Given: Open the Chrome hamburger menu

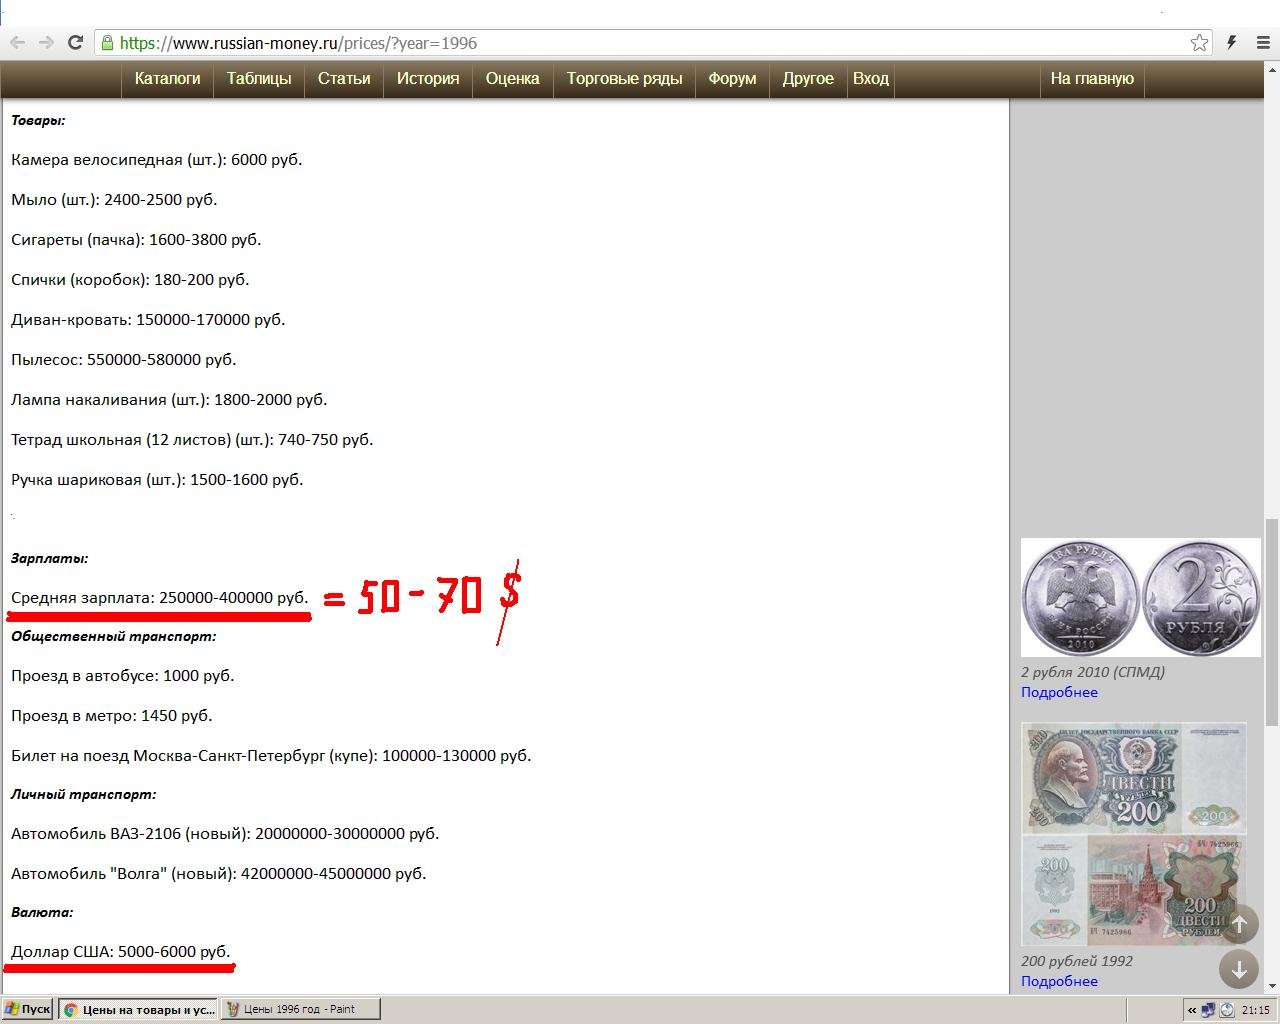Looking at the screenshot, I should 1263,42.
